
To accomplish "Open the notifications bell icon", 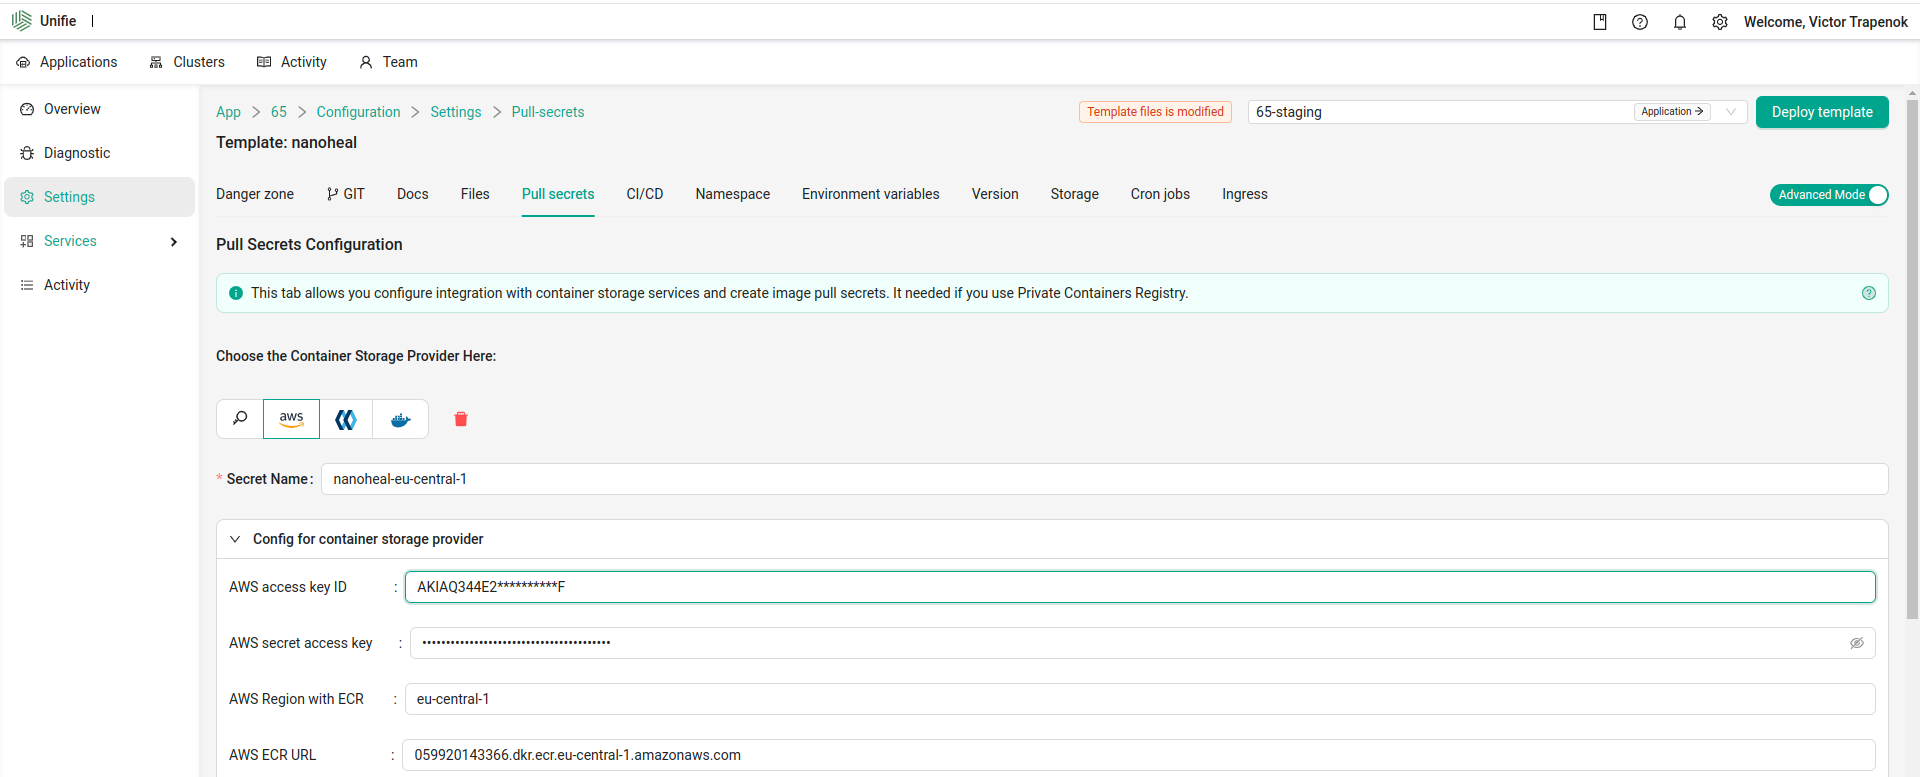I will tap(1680, 22).
